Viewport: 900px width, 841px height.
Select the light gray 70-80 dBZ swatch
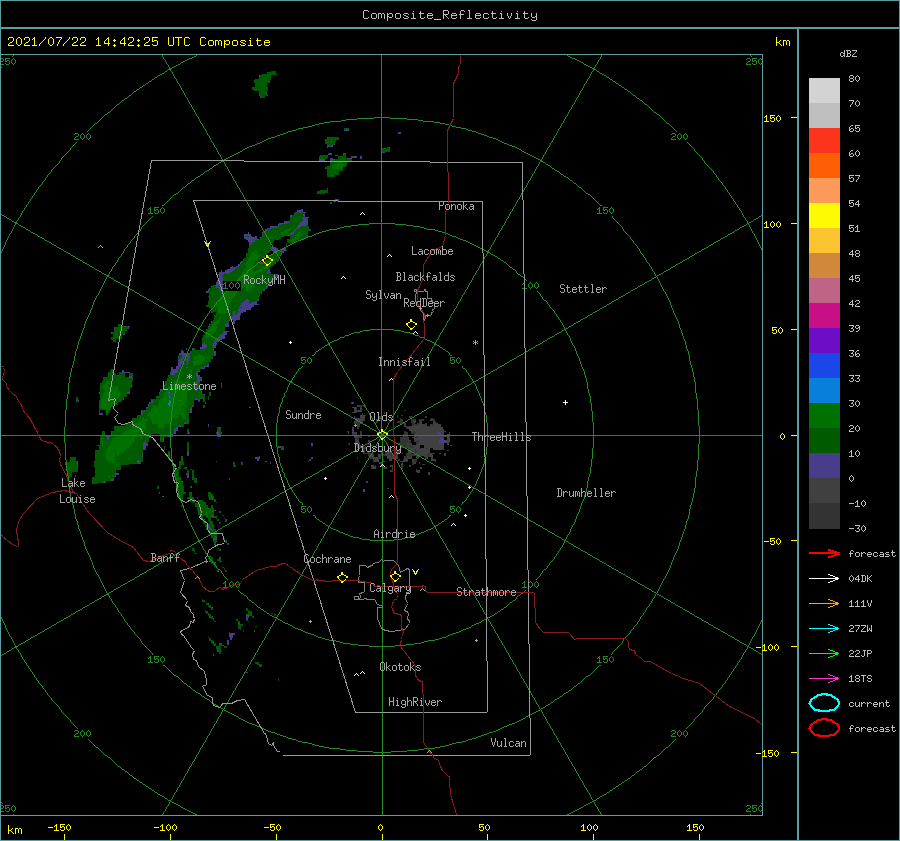[x=824, y=91]
